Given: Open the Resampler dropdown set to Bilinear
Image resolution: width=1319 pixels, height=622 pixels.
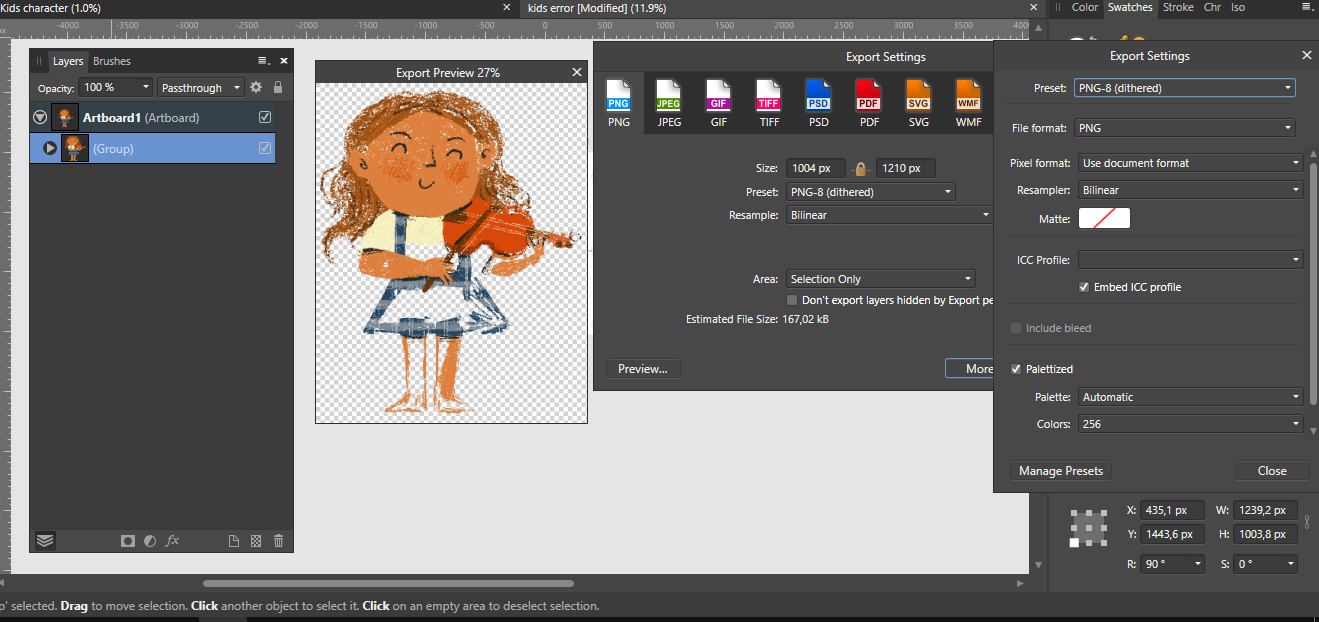Looking at the screenshot, I should [1189, 189].
